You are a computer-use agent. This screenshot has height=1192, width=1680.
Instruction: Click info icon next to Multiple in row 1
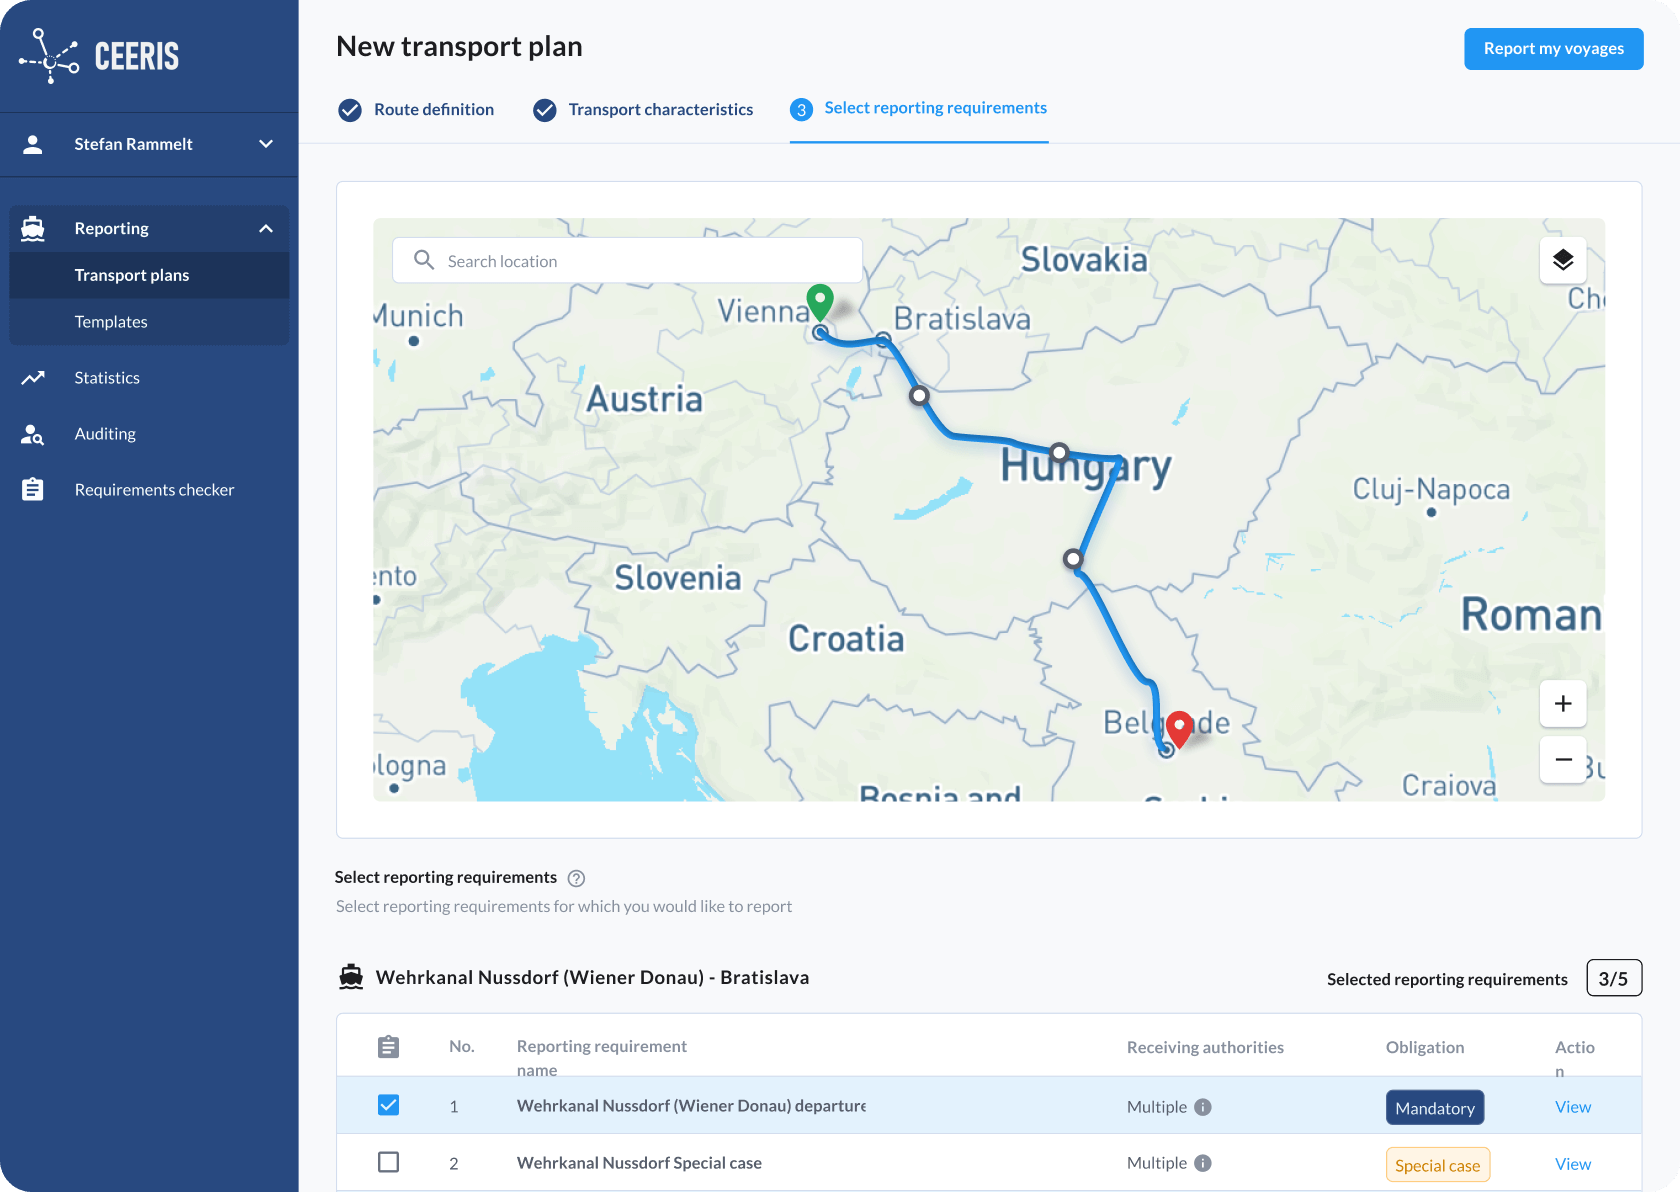[1203, 1107]
